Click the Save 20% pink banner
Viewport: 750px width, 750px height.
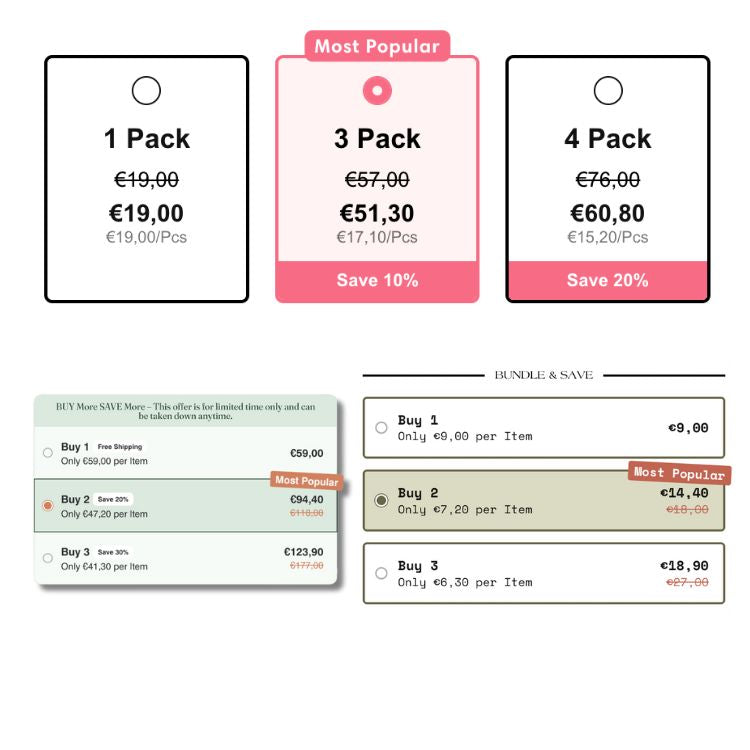point(607,280)
